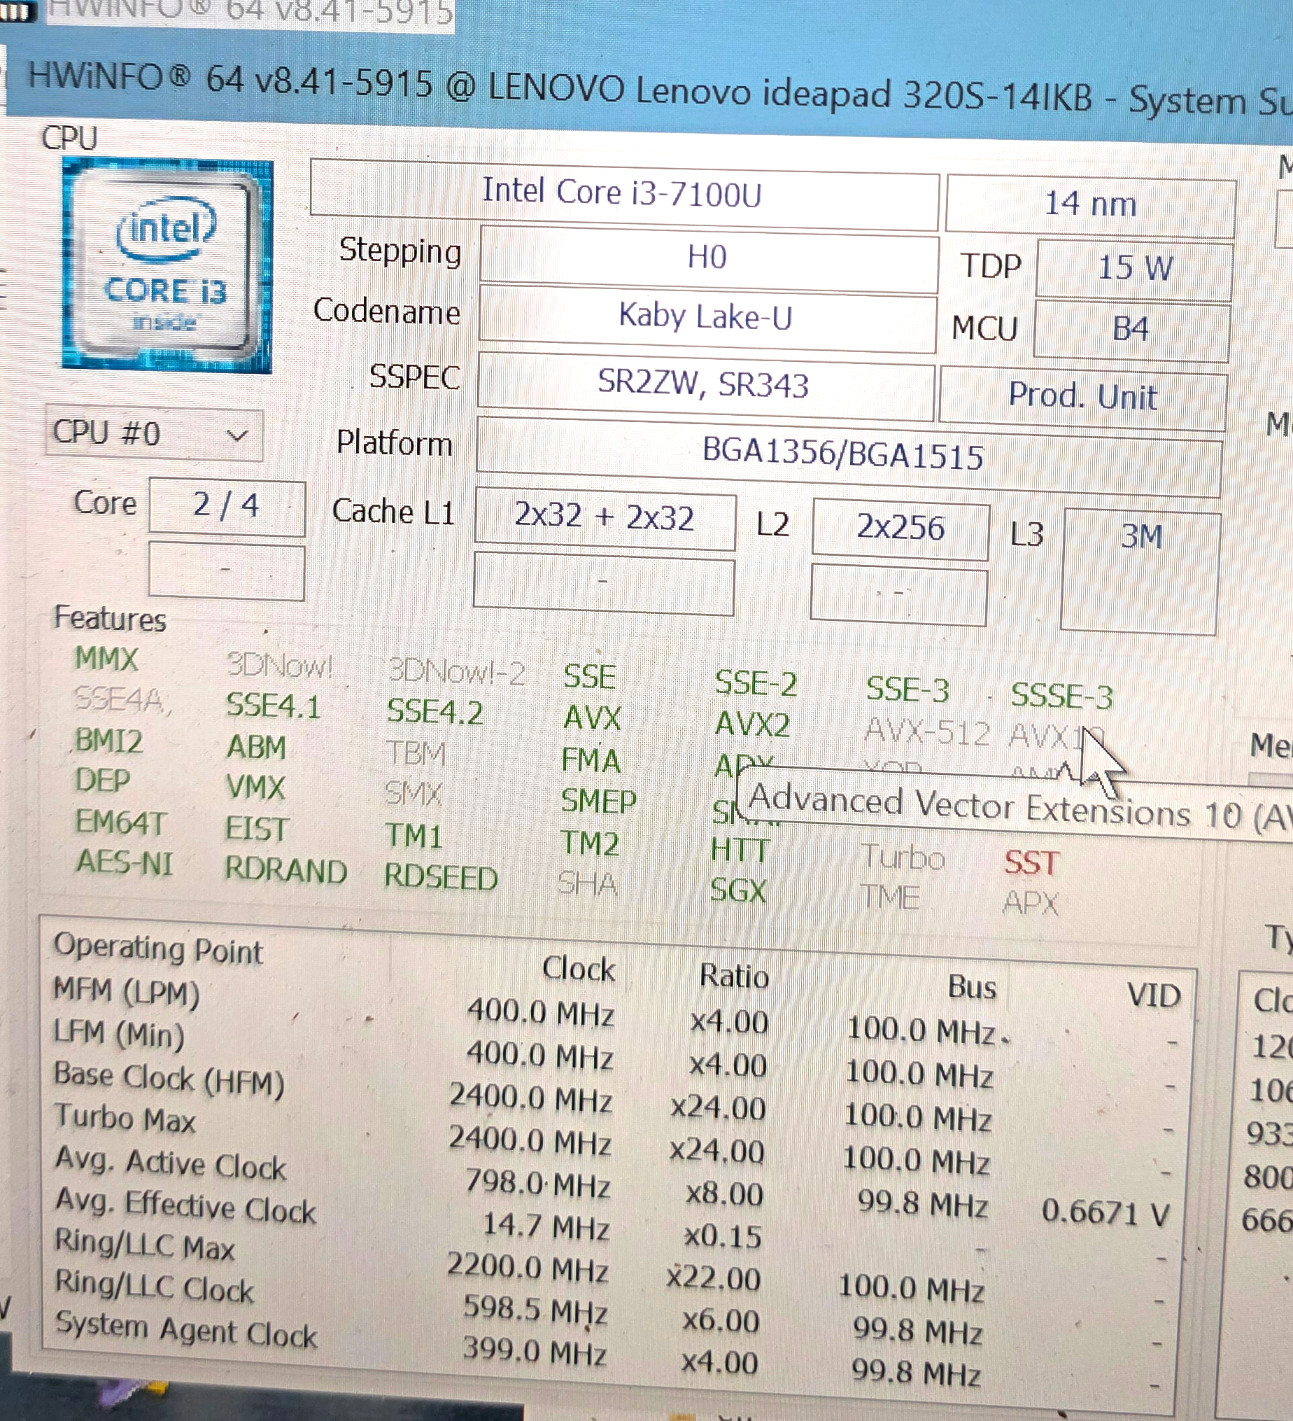Image resolution: width=1293 pixels, height=1421 pixels.
Task: Open the CPU #0 selector dropdown
Action: [154, 434]
